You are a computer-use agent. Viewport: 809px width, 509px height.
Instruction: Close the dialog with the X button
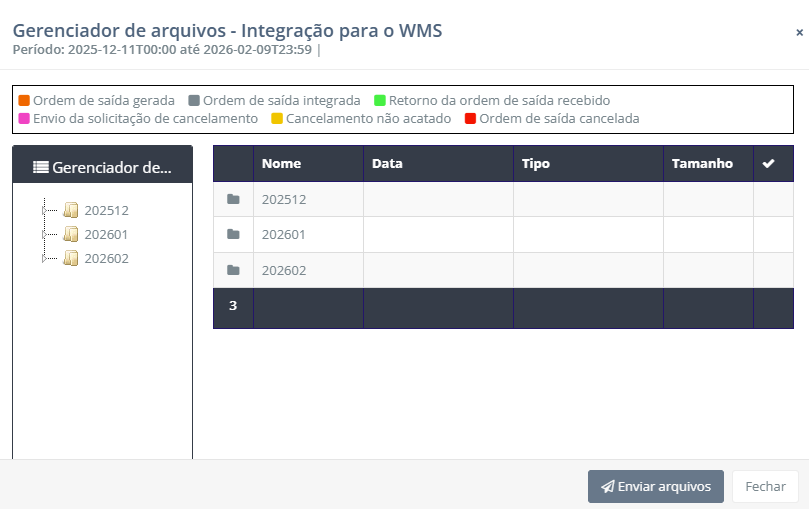point(799,32)
